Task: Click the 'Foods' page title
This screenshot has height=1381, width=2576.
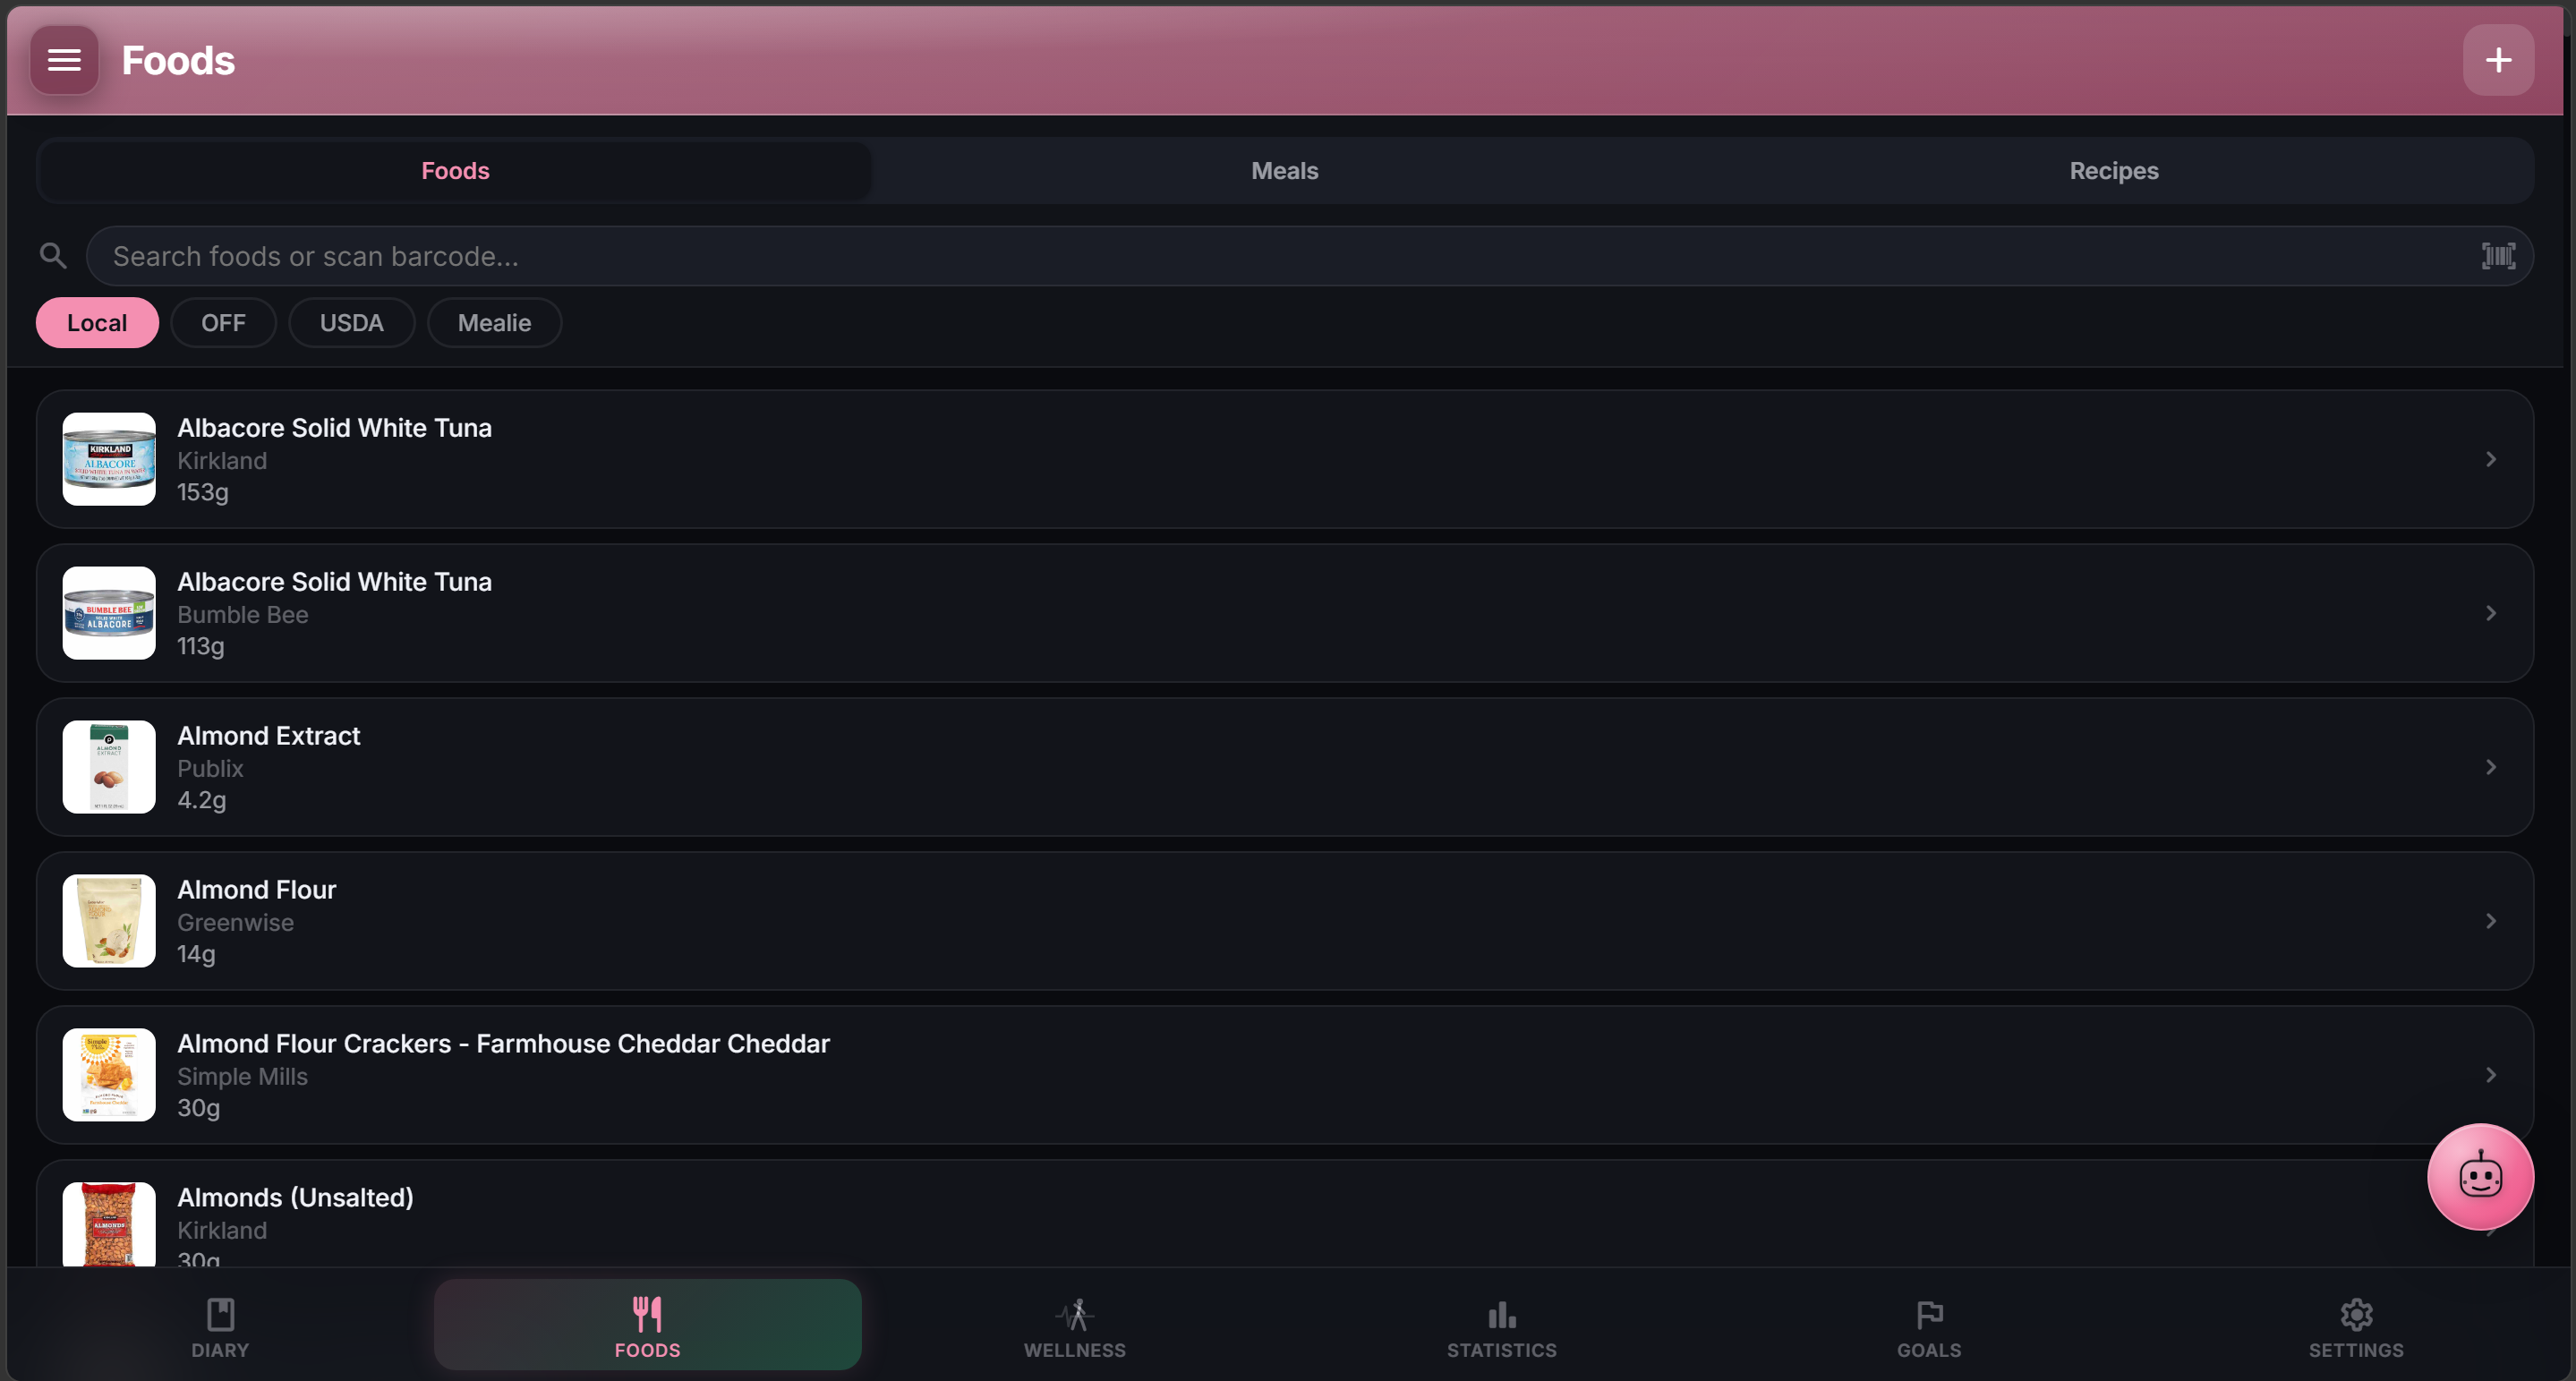Action: point(178,61)
